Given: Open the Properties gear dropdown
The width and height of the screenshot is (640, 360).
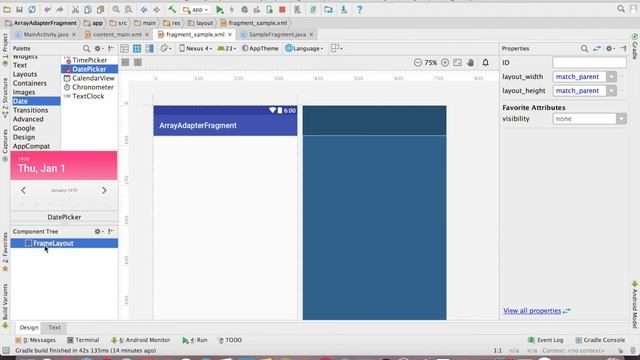Looking at the screenshot, I should point(610,49).
